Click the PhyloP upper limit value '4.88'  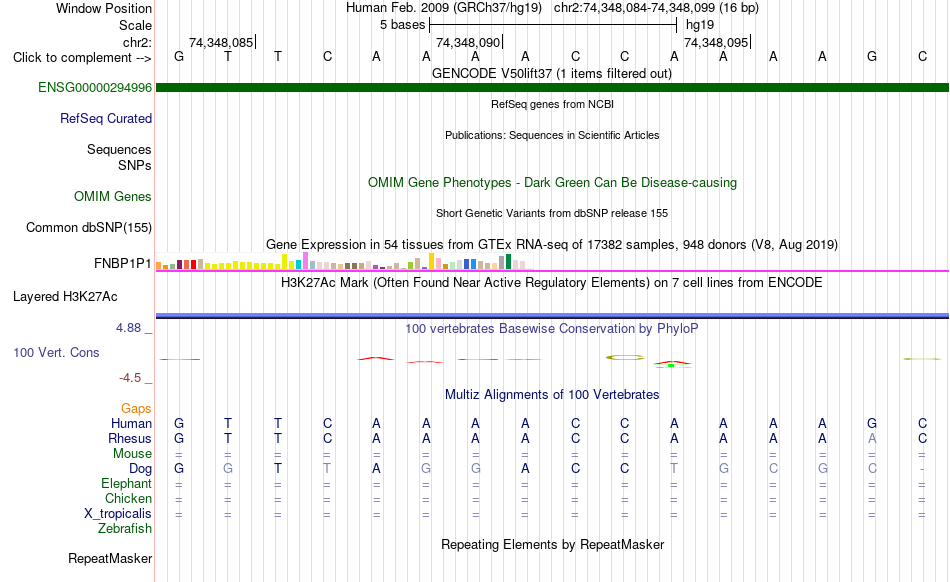128,328
